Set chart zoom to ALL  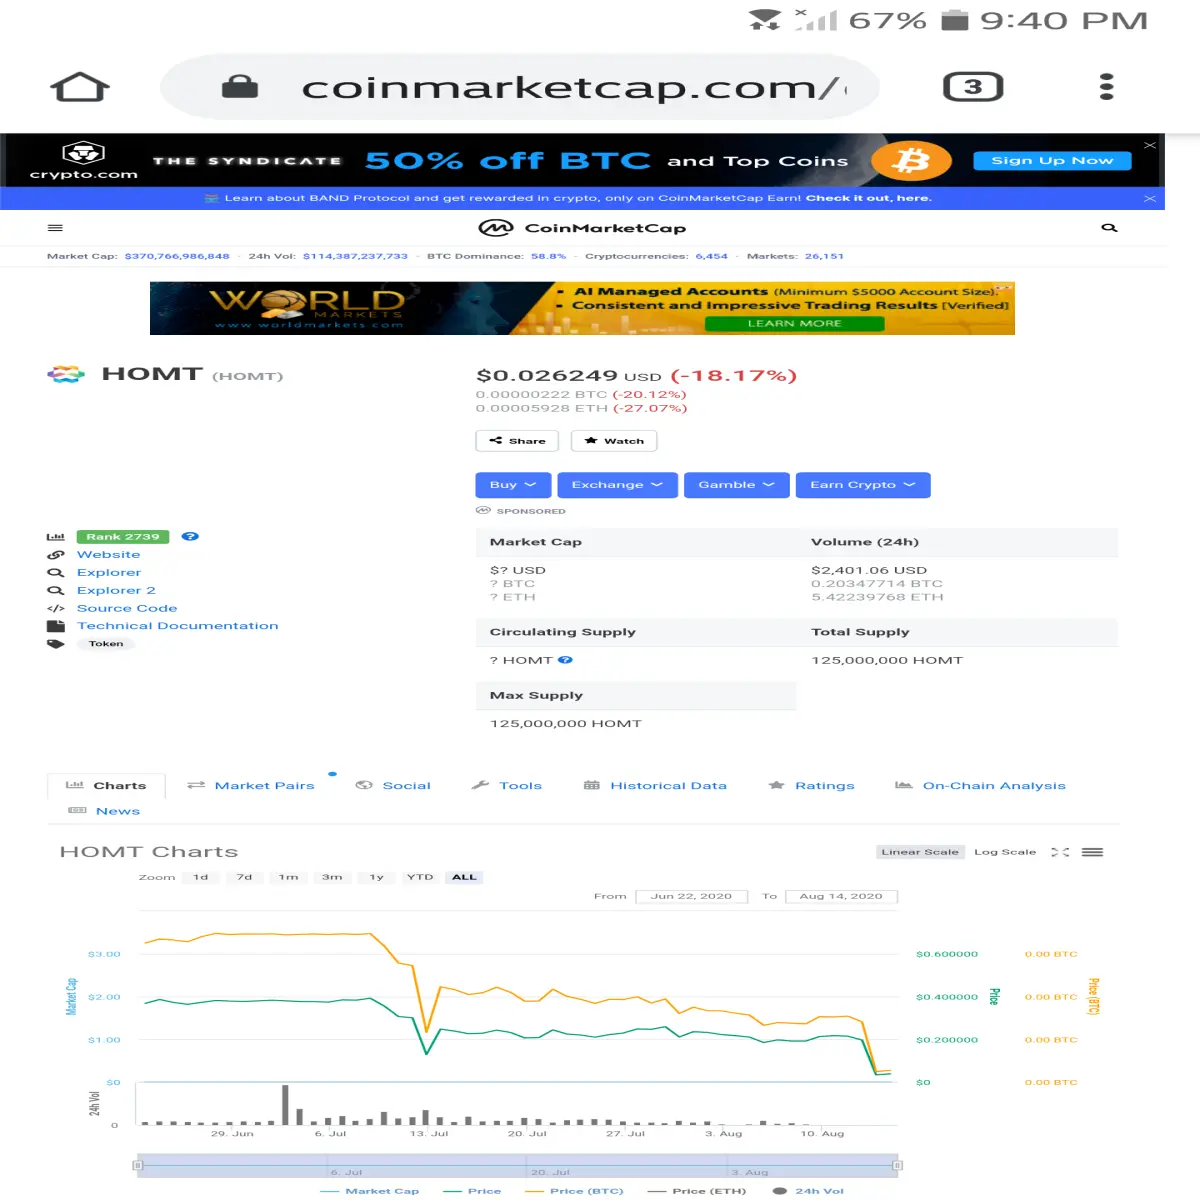[464, 877]
